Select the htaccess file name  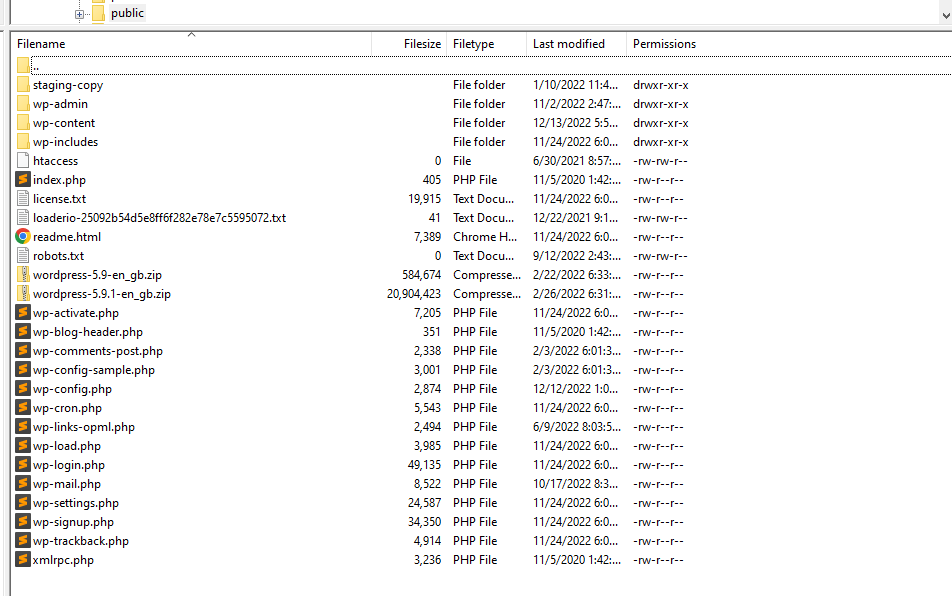click(x=55, y=161)
